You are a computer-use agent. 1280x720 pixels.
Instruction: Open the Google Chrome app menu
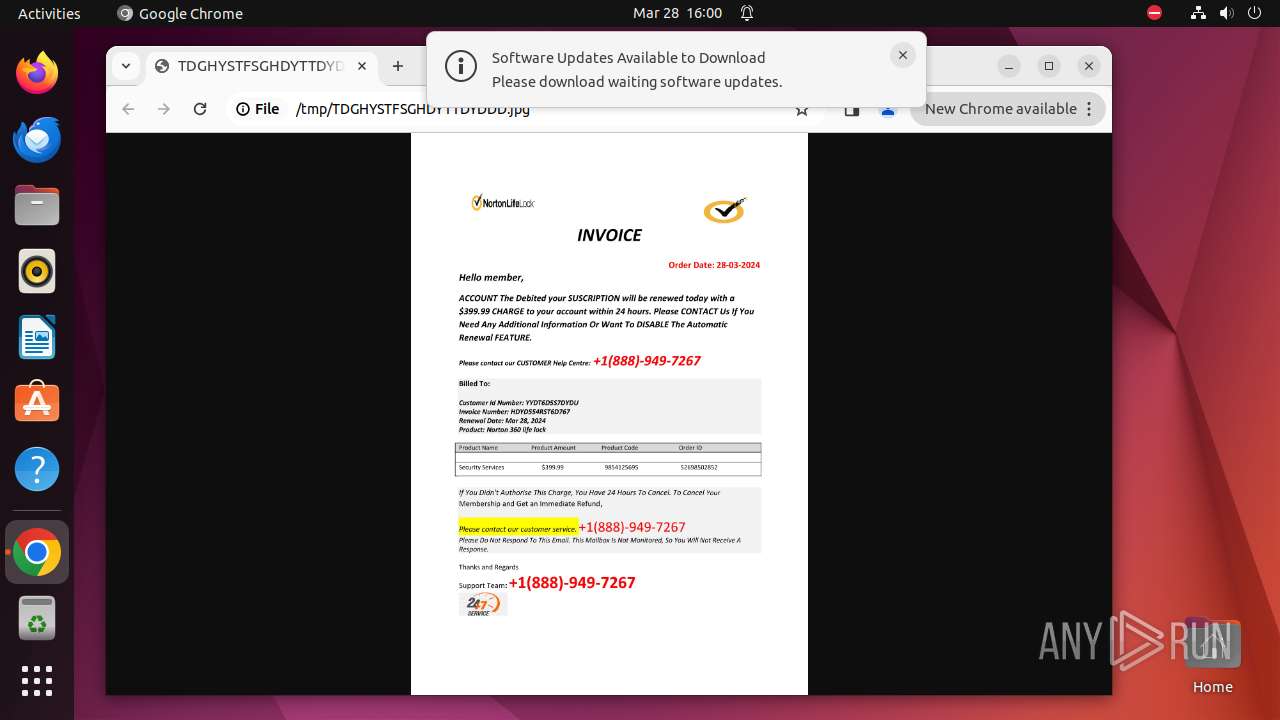[x=180, y=13]
